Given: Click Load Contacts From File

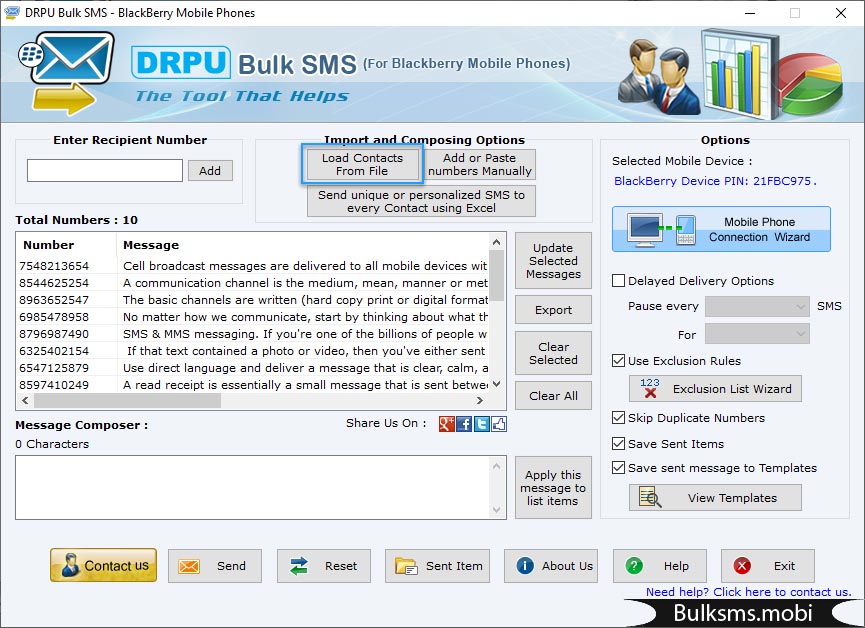Looking at the screenshot, I should click(362, 164).
